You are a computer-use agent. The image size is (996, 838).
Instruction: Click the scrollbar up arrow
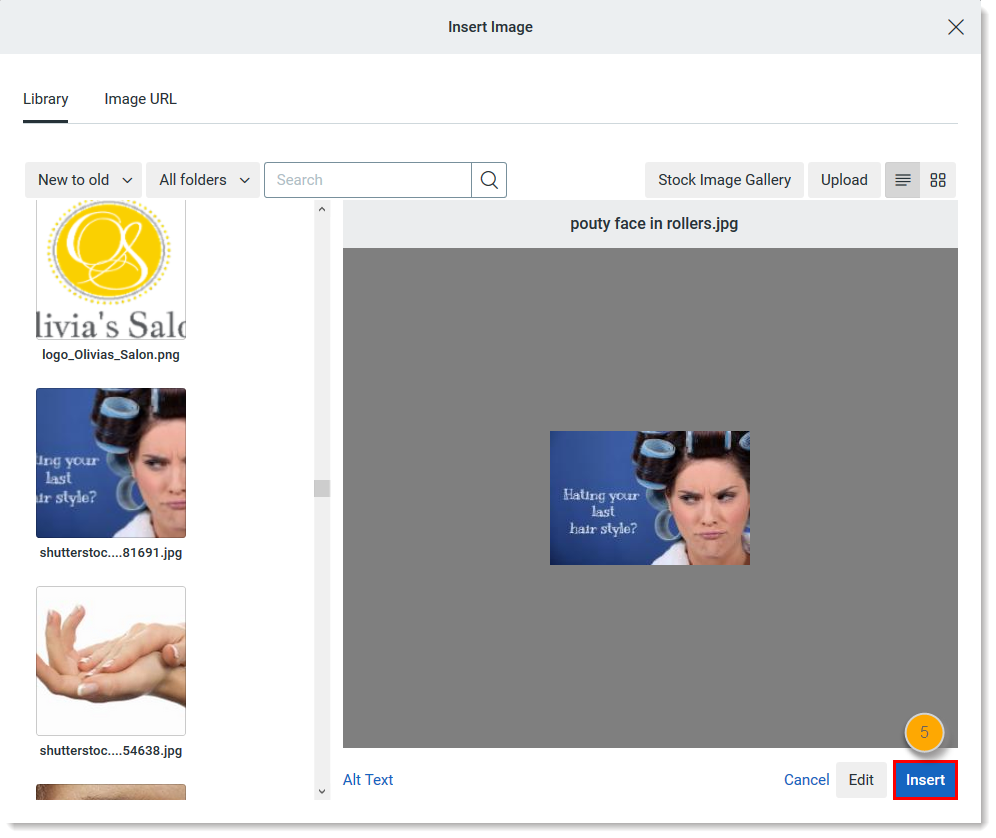322,209
